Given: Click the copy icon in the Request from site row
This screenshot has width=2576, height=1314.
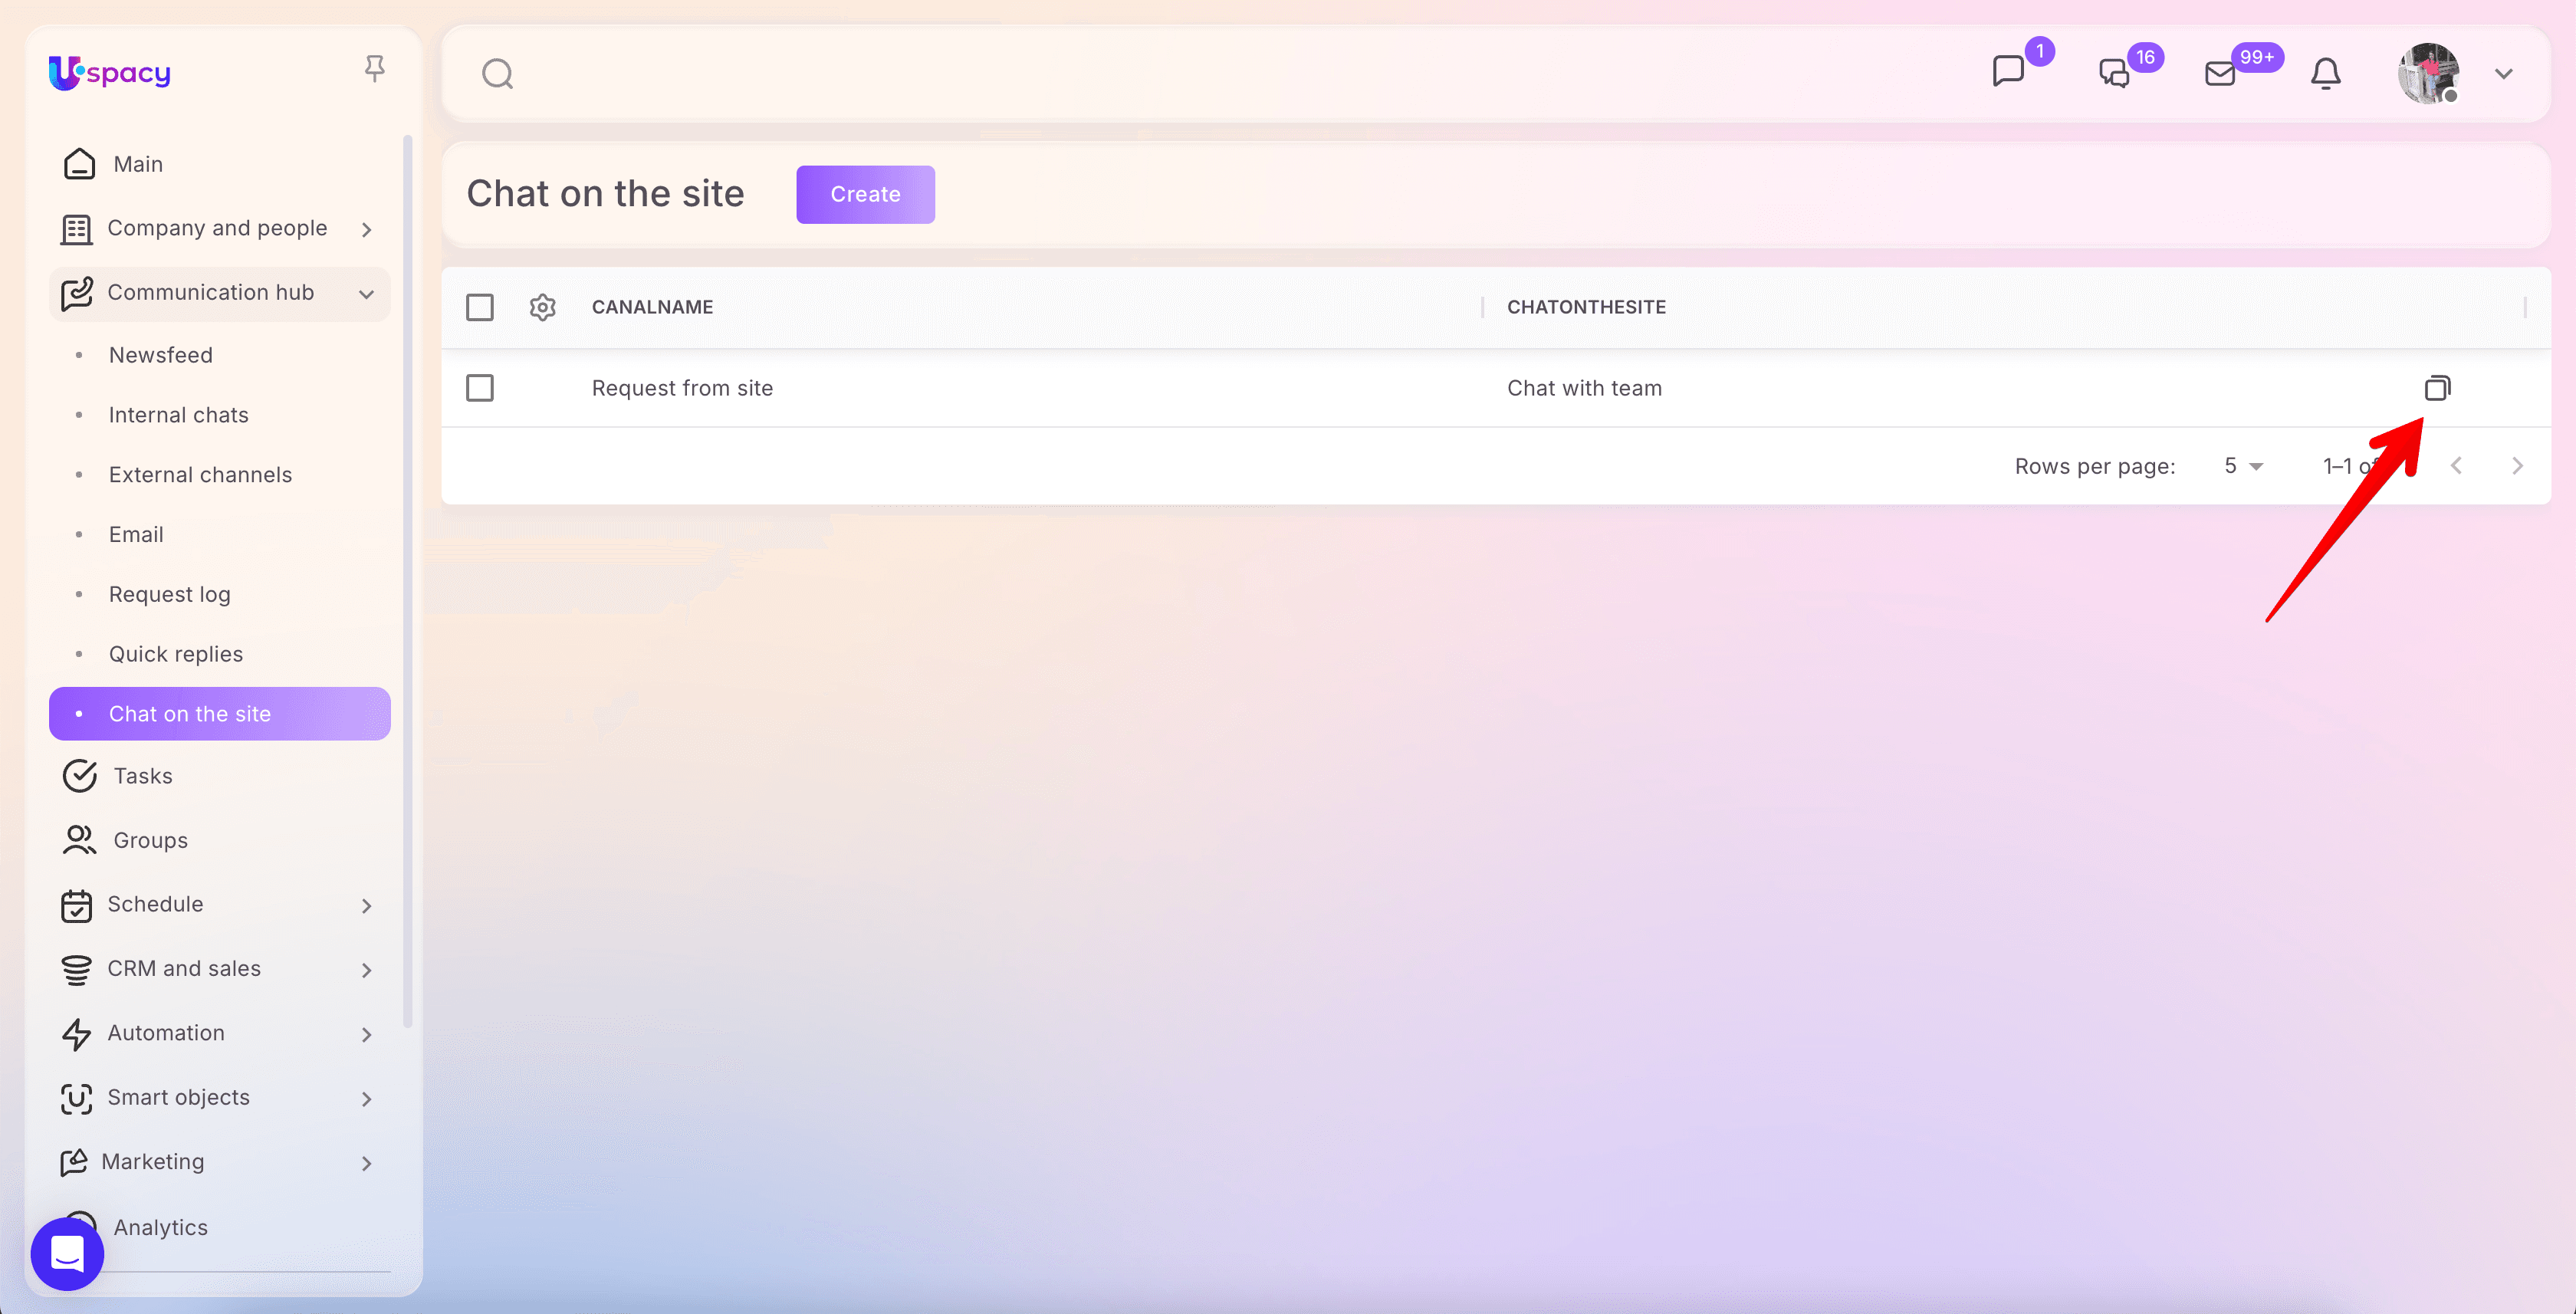Looking at the screenshot, I should [x=2437, y=388].
